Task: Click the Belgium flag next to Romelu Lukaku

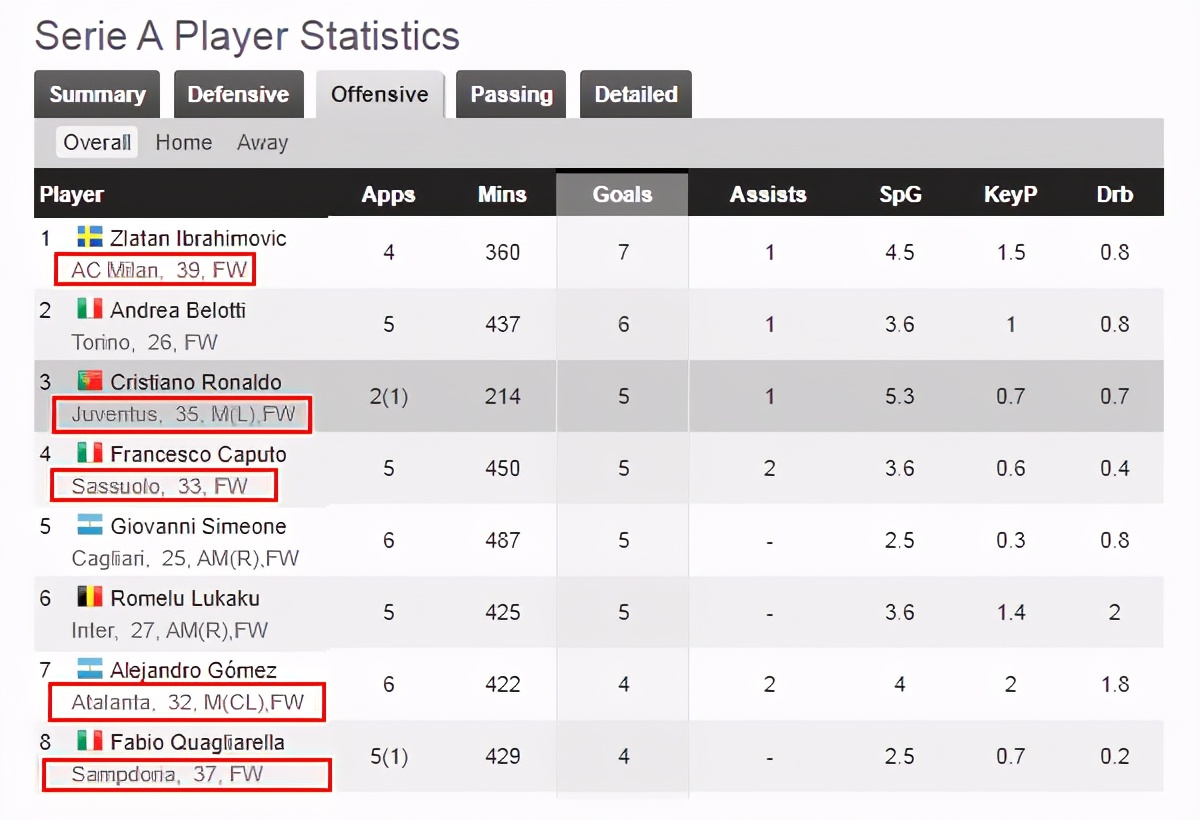Action: point(90,598)
